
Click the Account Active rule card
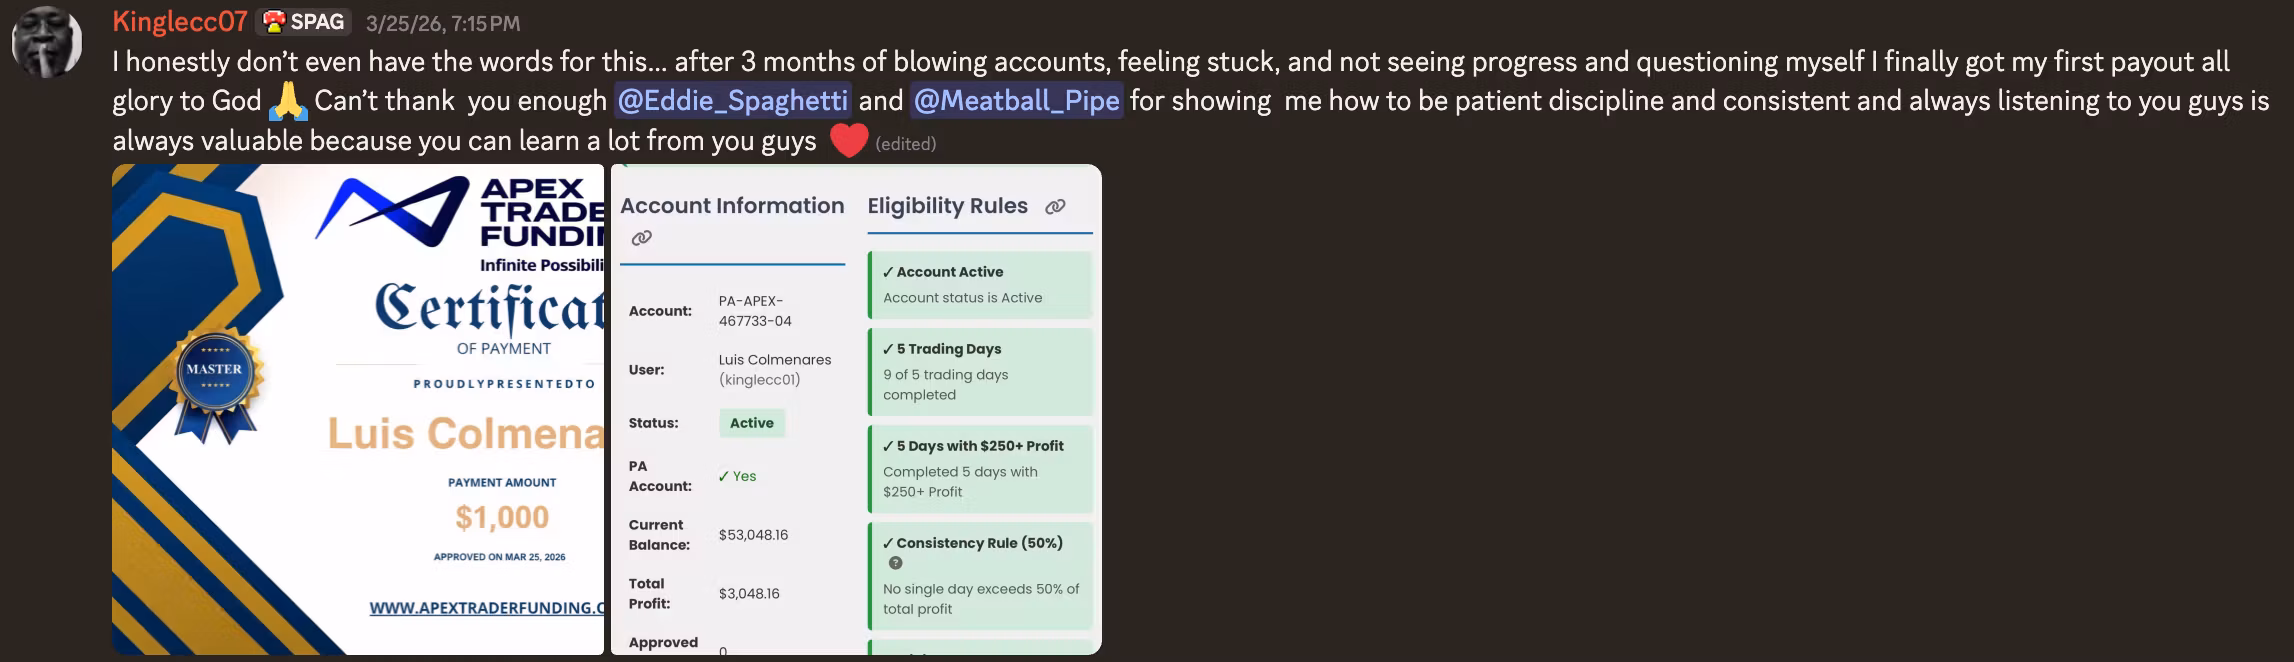point(980,285)
